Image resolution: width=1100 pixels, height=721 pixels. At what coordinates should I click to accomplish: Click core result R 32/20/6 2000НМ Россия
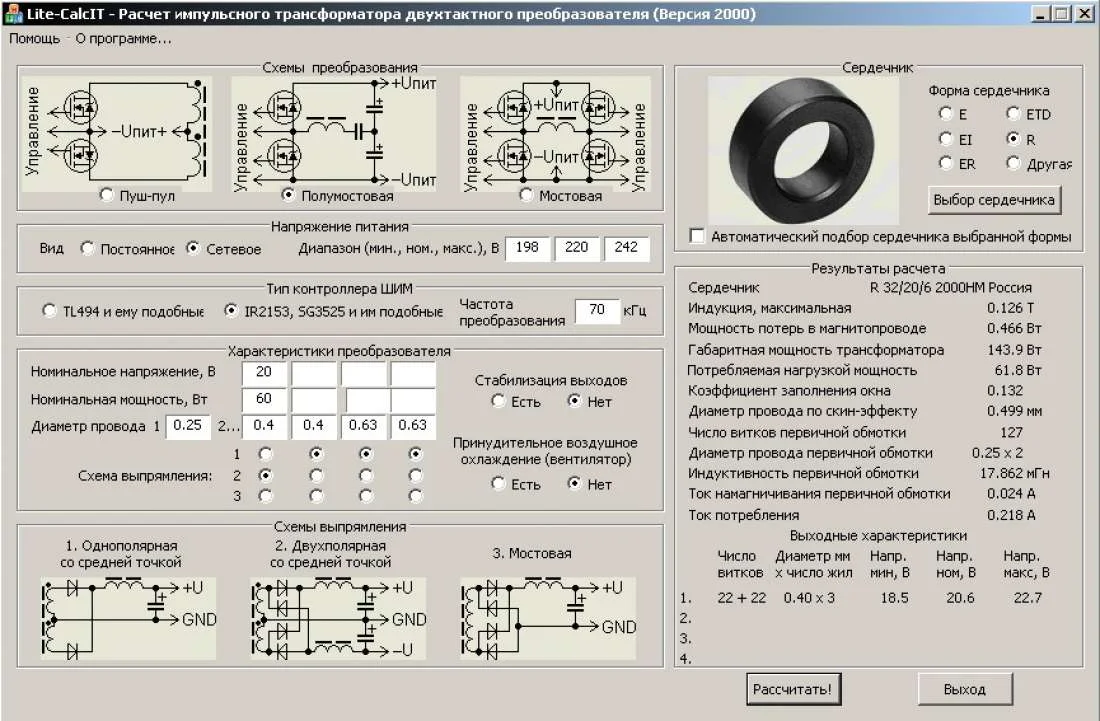pos(951,288)
